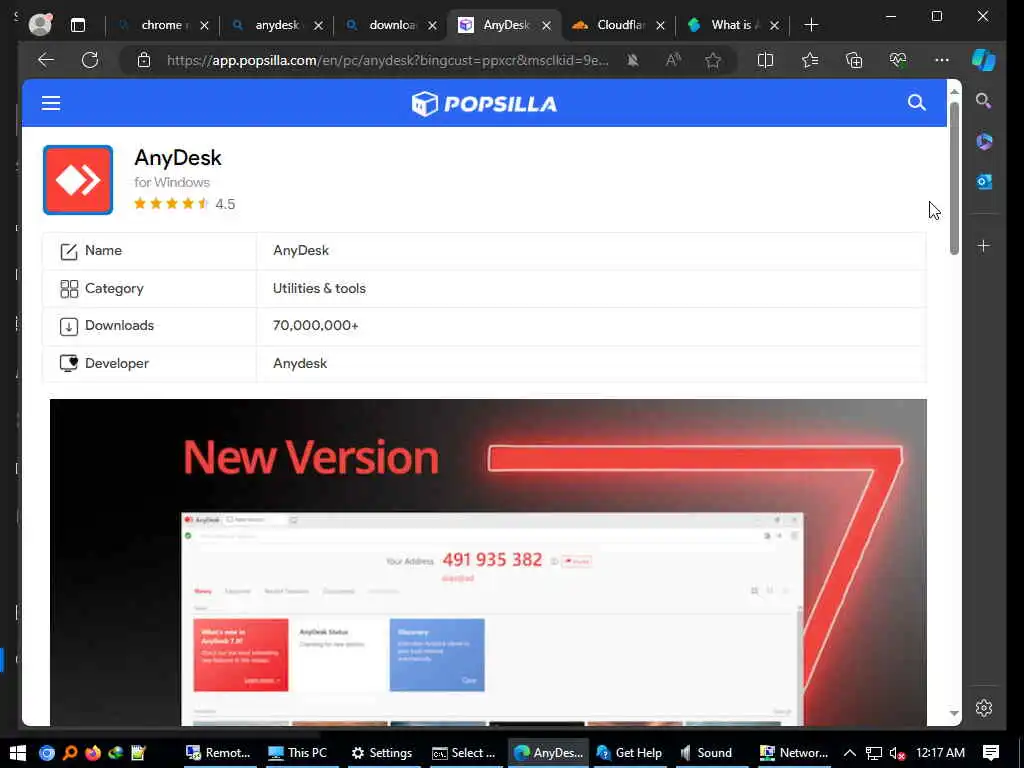The height and width of the screenshot is (768, 1024).
Task: Open tab actions menu
Action: pyautogui.click(x=78, y=25)
